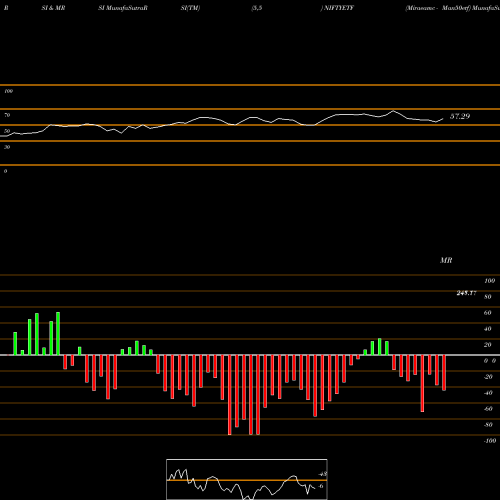
Task: Click the RSI current value 57.29
Action: [x=460, y=116]
